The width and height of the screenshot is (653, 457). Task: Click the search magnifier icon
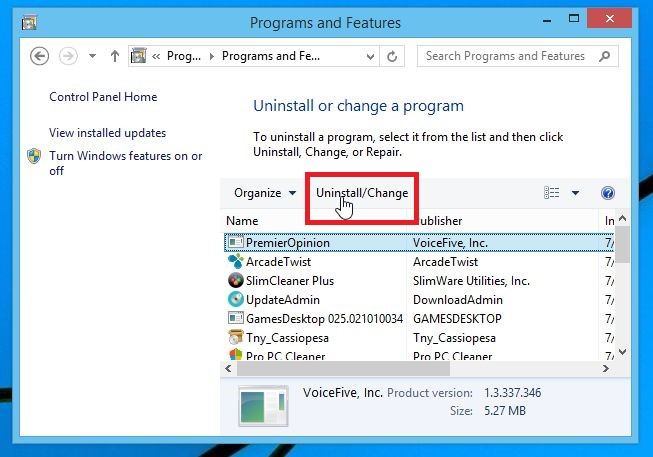605,56
